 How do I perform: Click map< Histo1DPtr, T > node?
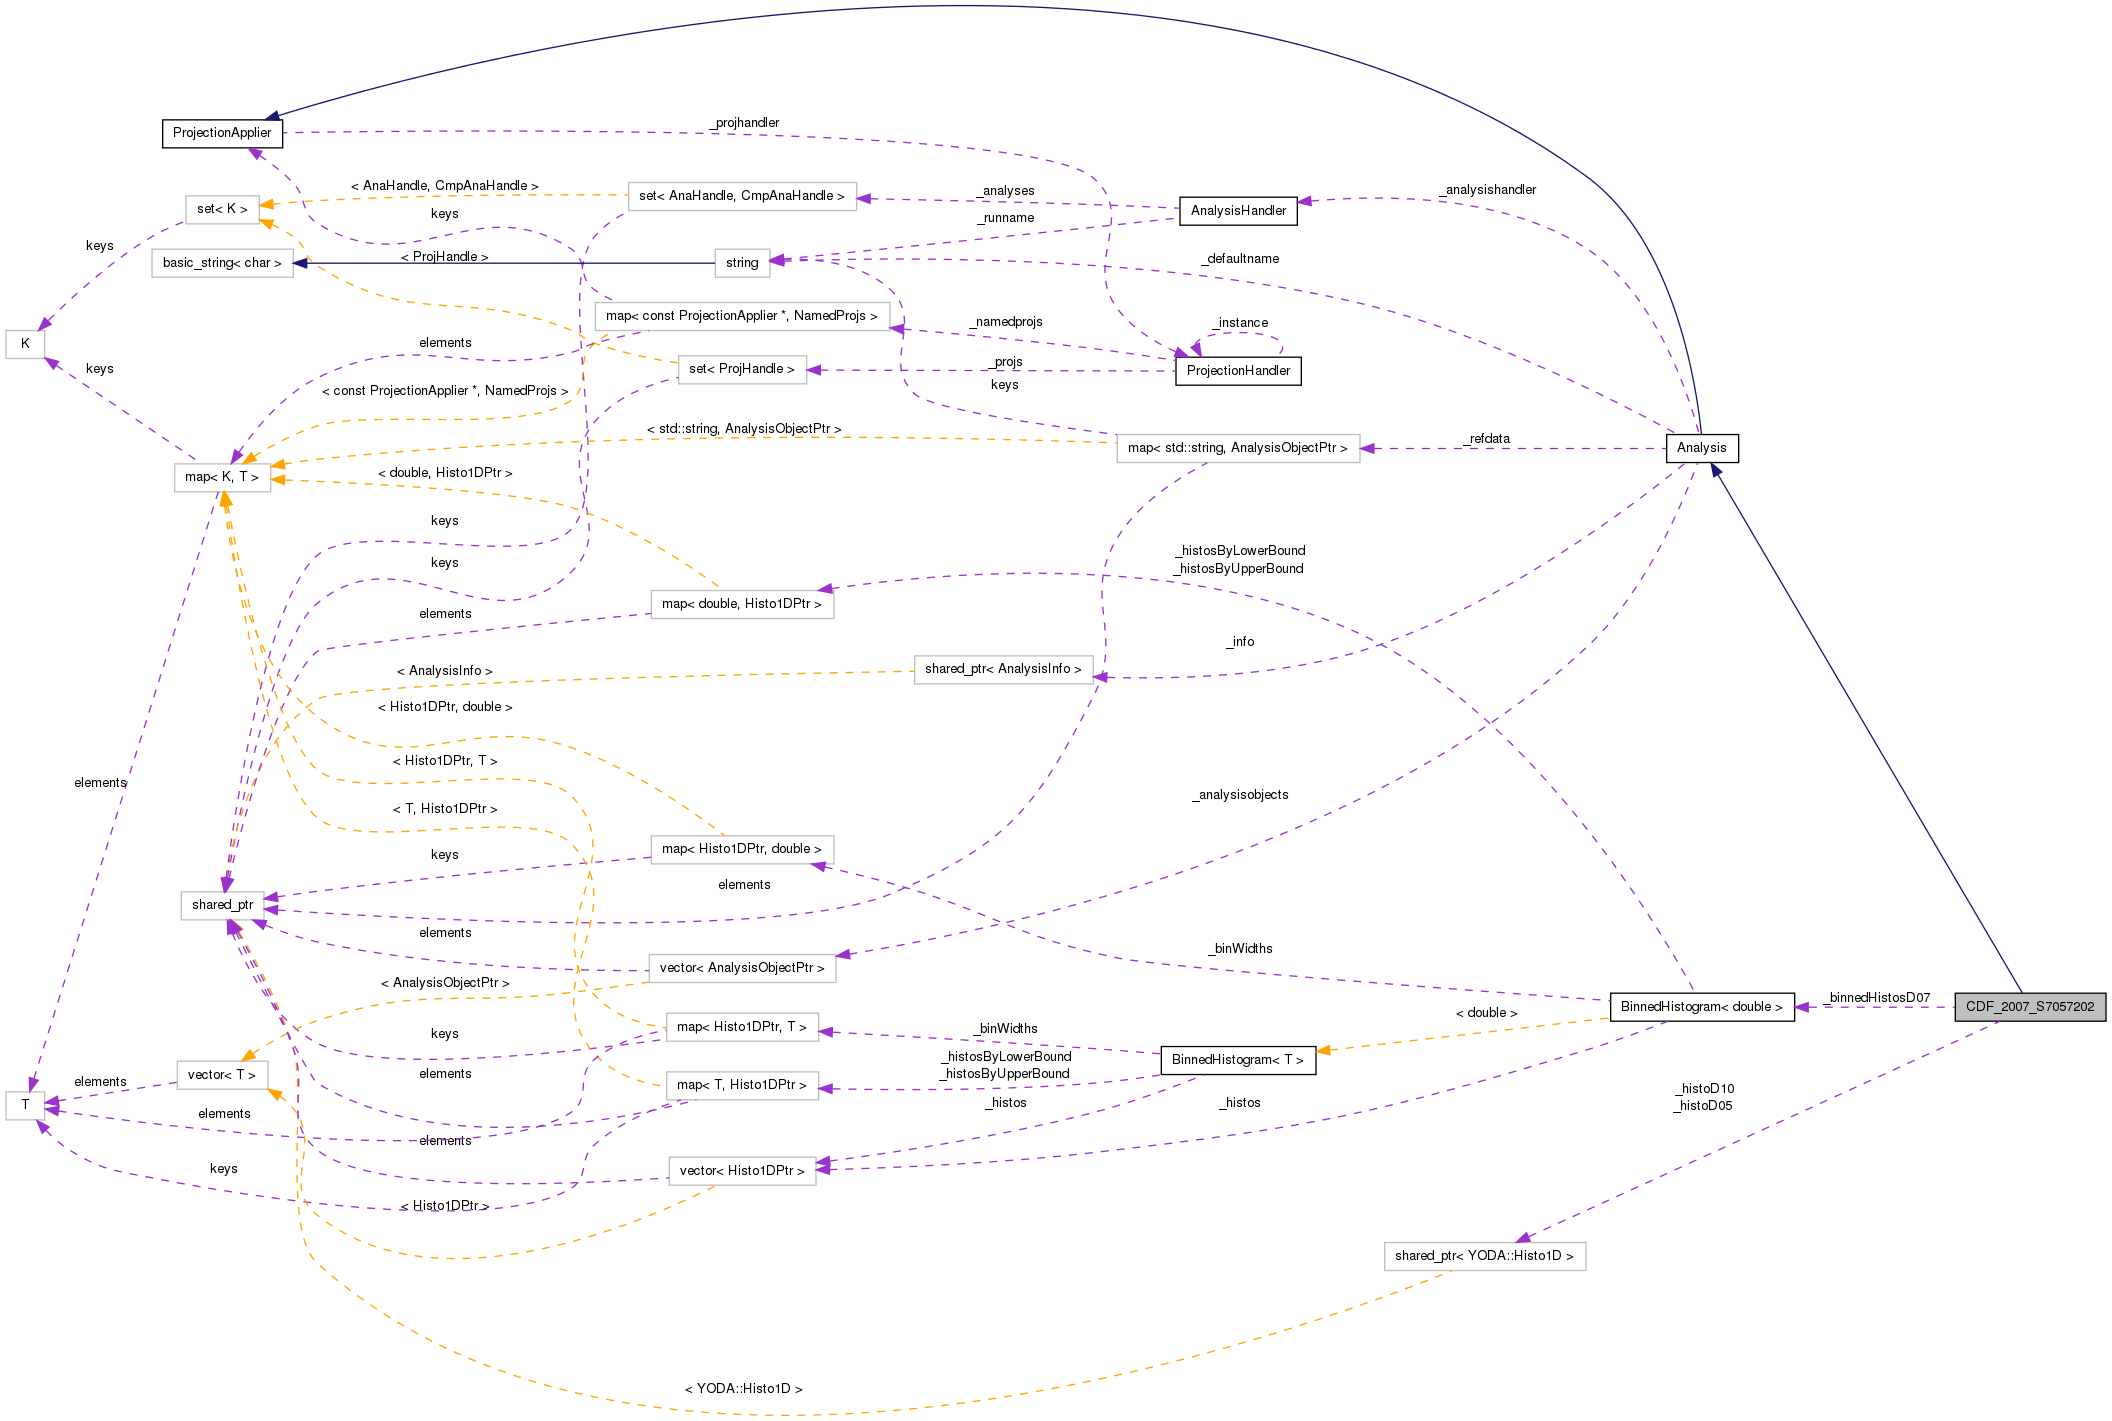pyautogui.click(x=742, y=1027)
